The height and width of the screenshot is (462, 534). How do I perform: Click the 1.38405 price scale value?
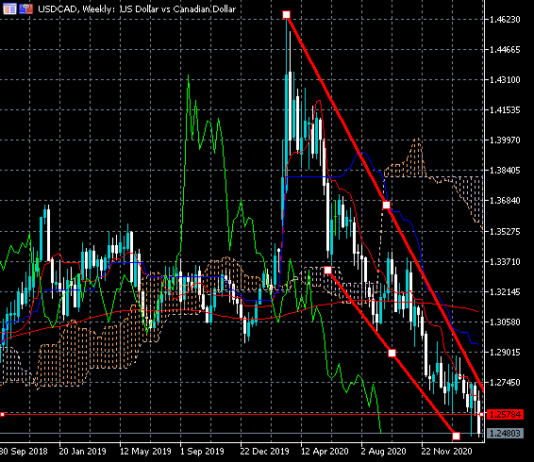tap(505, 170)
